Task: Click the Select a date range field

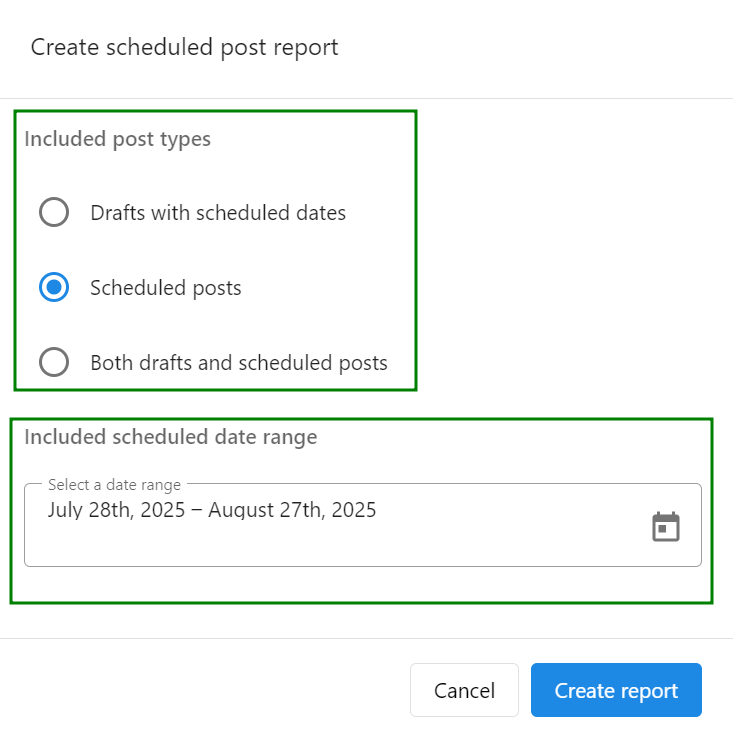Action: 362,525
